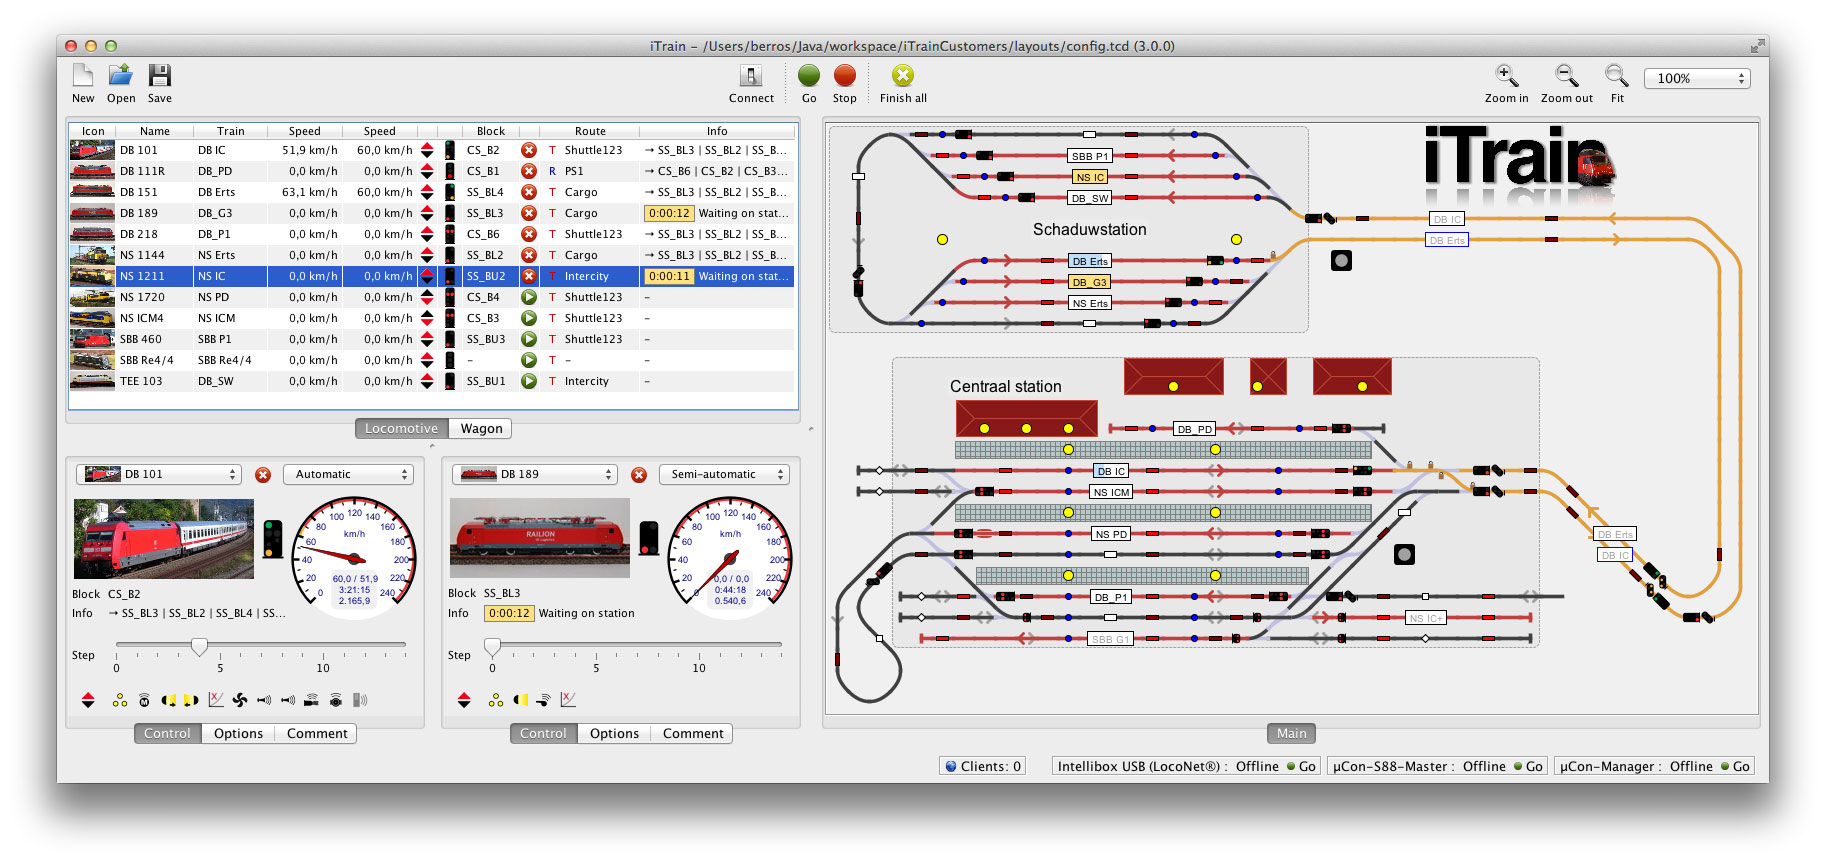
Task: Toggle DB 101 right cab light function
Action: 191,700
